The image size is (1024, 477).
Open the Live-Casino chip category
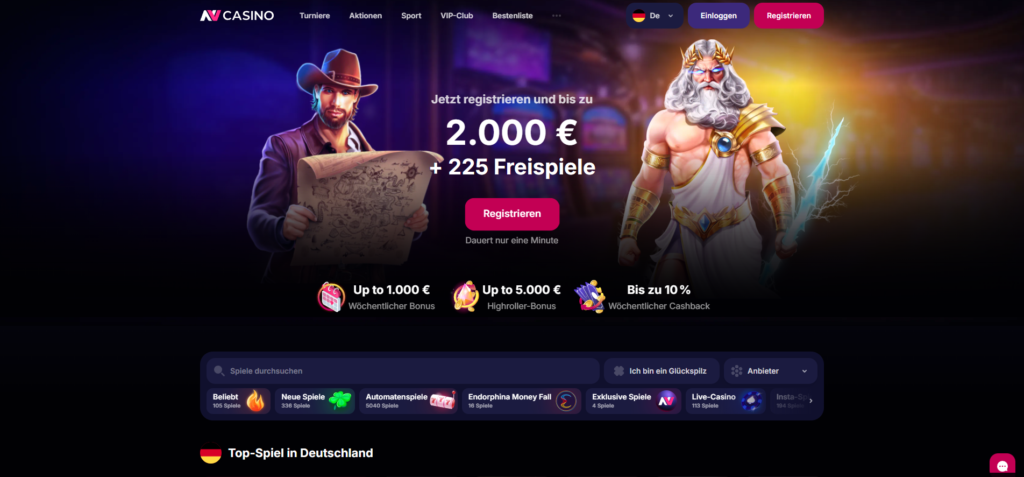click(726, 401)
